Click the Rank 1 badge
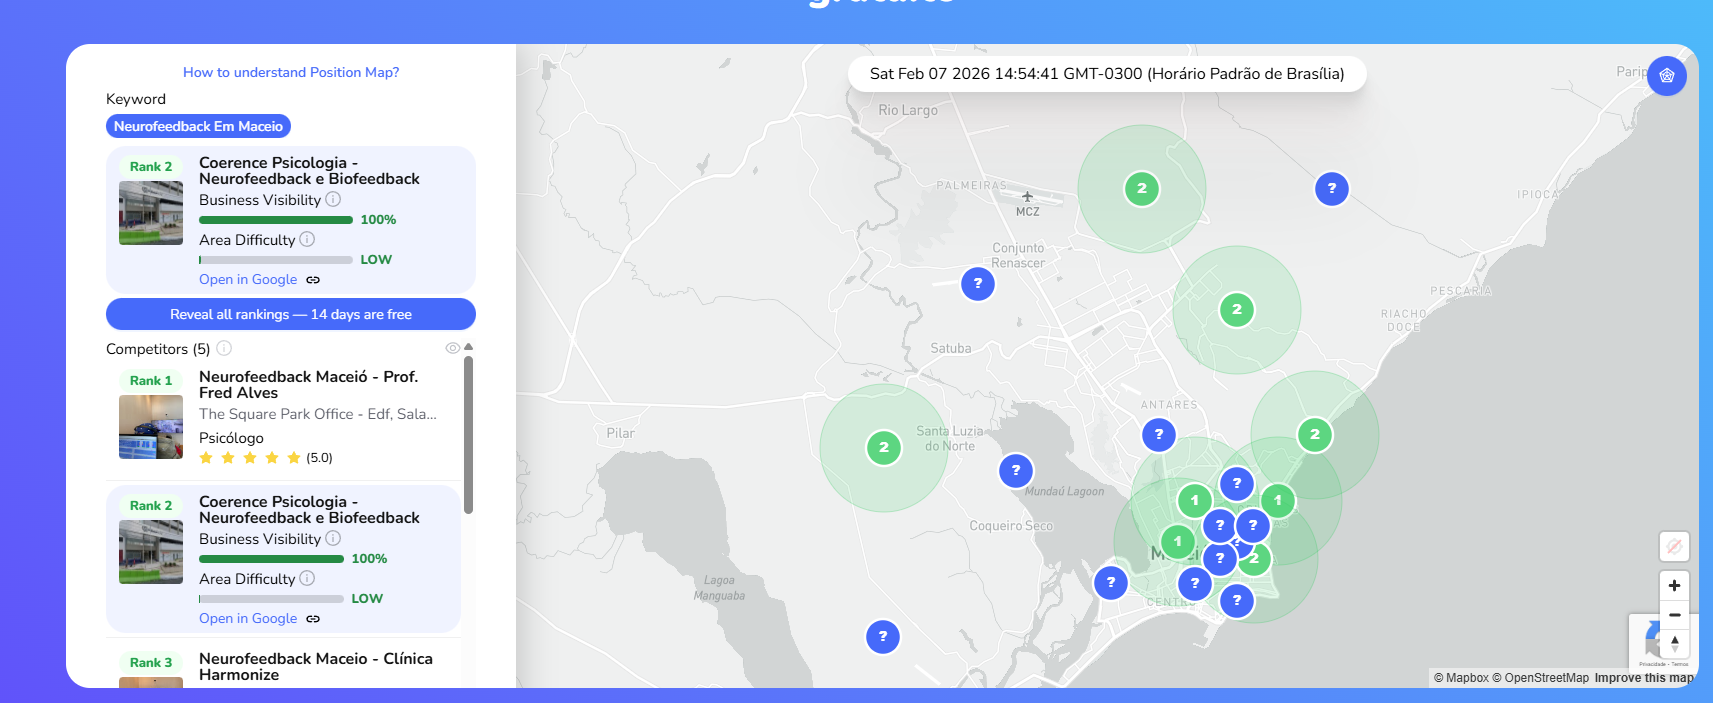This screenshot has width=1713, height=703. (151, 381)
